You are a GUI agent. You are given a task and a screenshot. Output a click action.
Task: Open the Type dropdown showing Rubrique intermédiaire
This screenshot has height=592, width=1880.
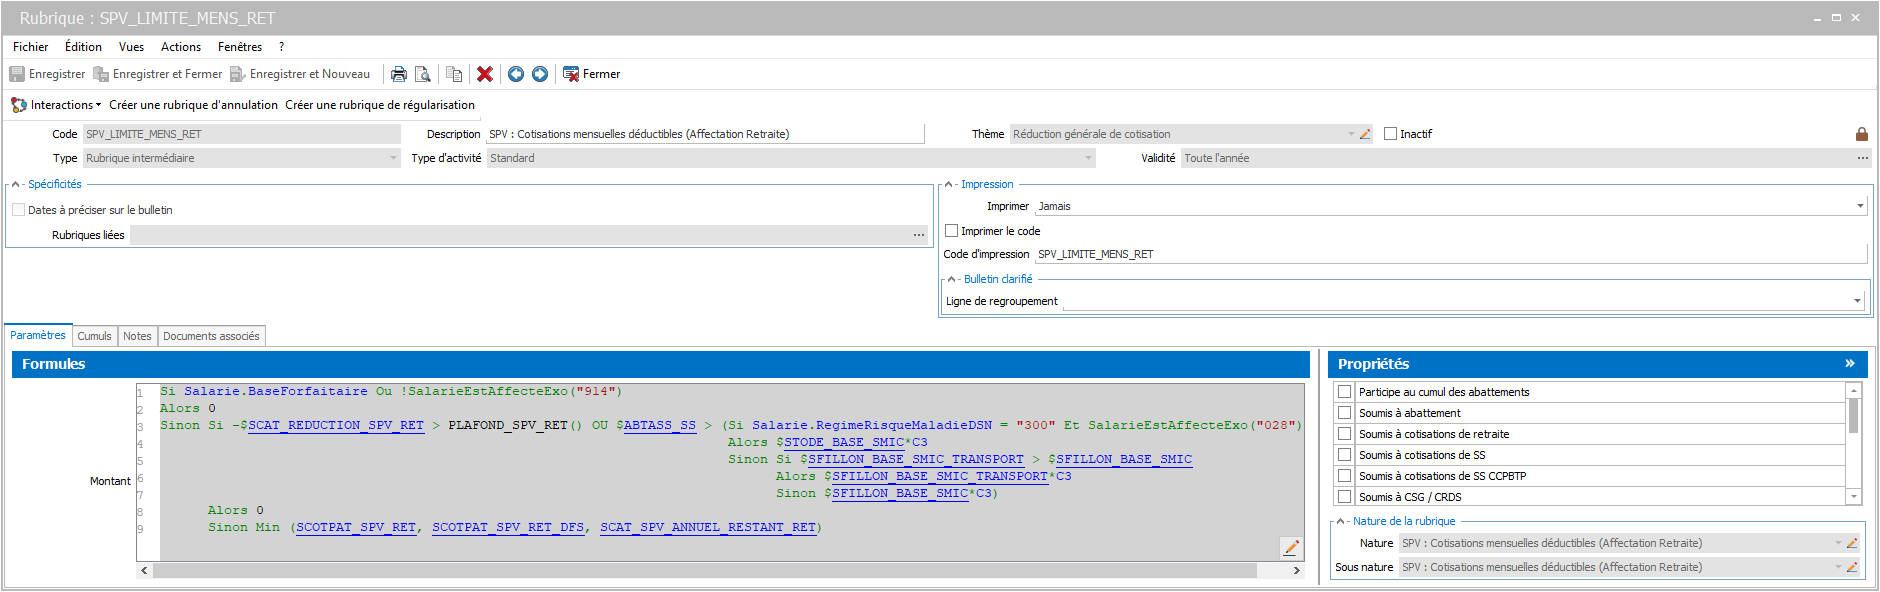click(393, 158)
